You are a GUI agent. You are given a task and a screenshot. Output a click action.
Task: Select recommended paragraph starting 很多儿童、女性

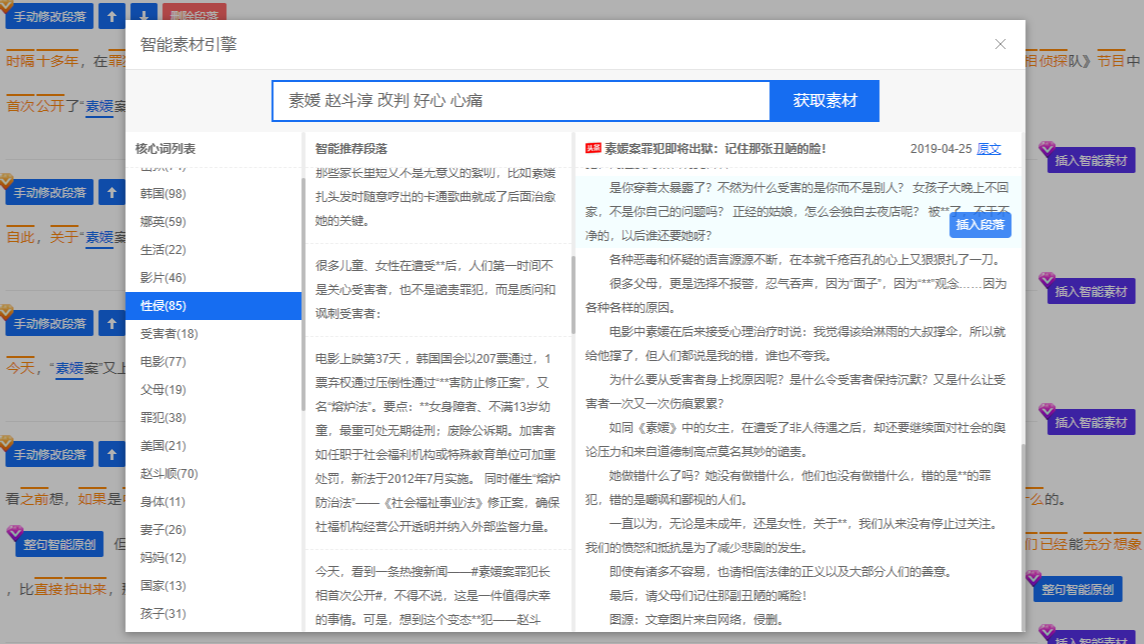pyautogui.click(x=437, y=290)
